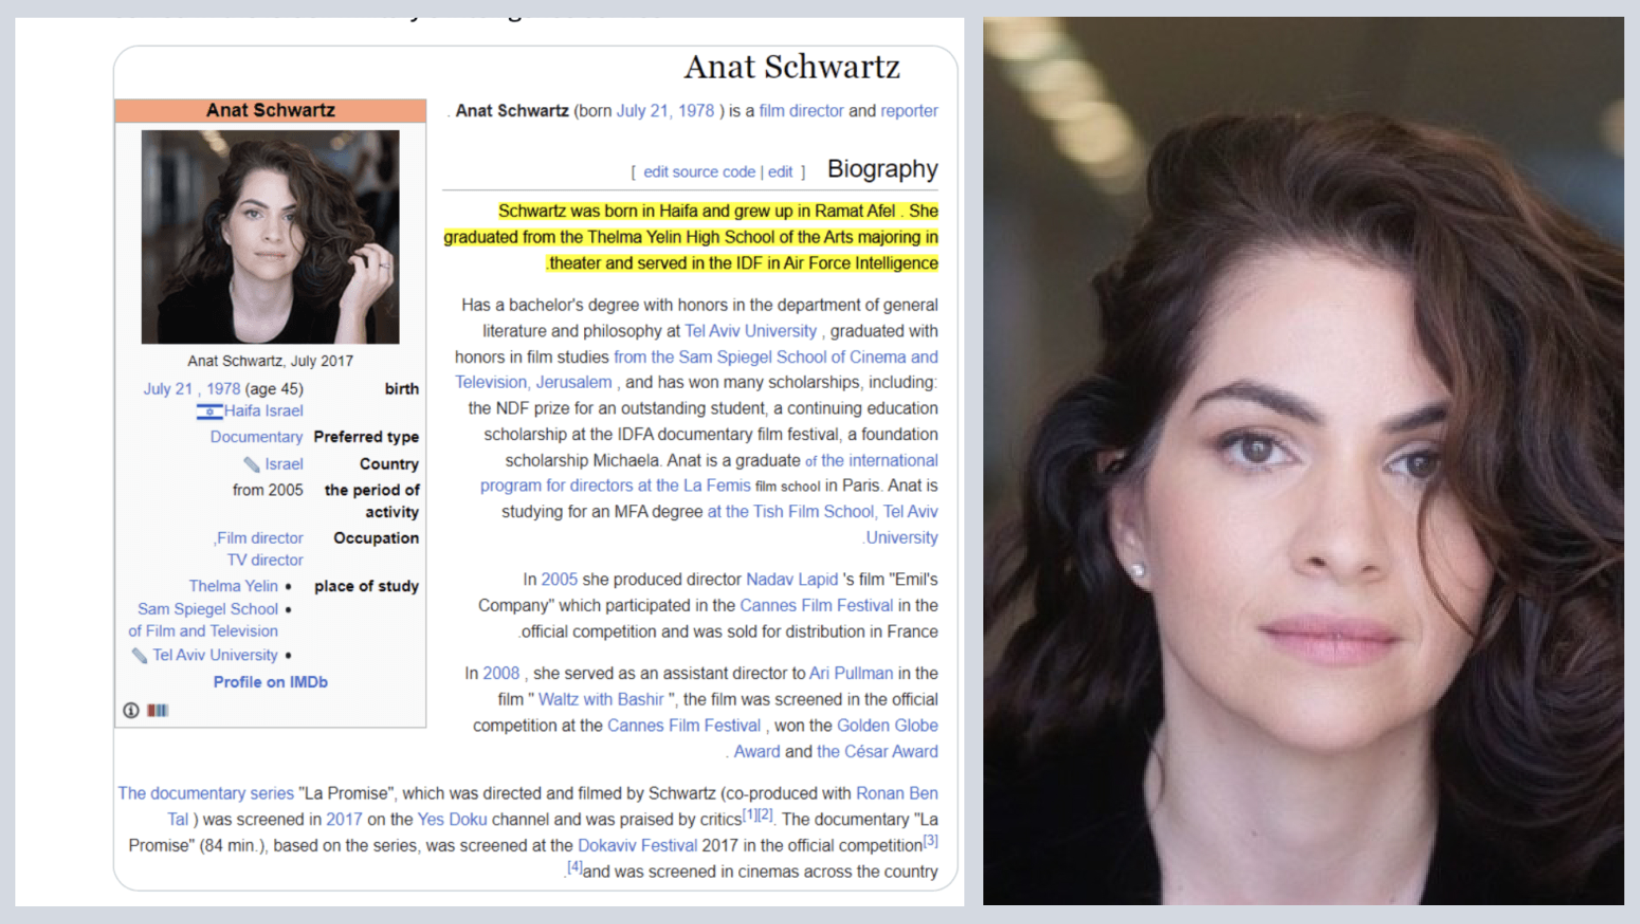The height and width of the screenshot is (924, 1640).
Task: Open 'TV director' occupation link
Action: (265, 560)
